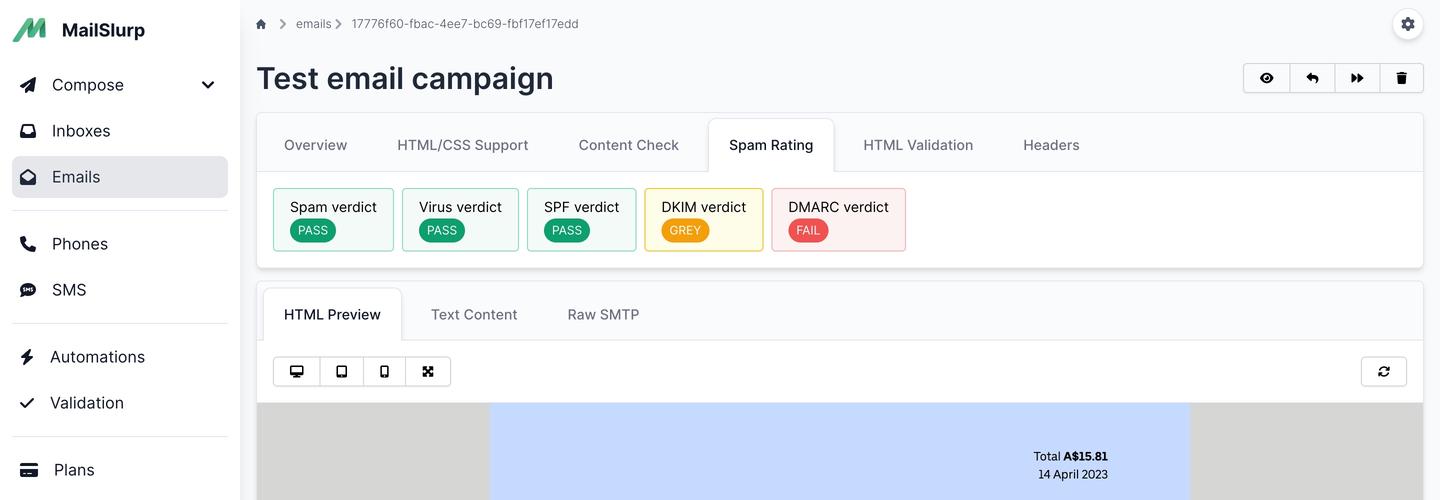Switch to the Content Check tab
The image size is (1440, 500).
[x=628, y=145]
